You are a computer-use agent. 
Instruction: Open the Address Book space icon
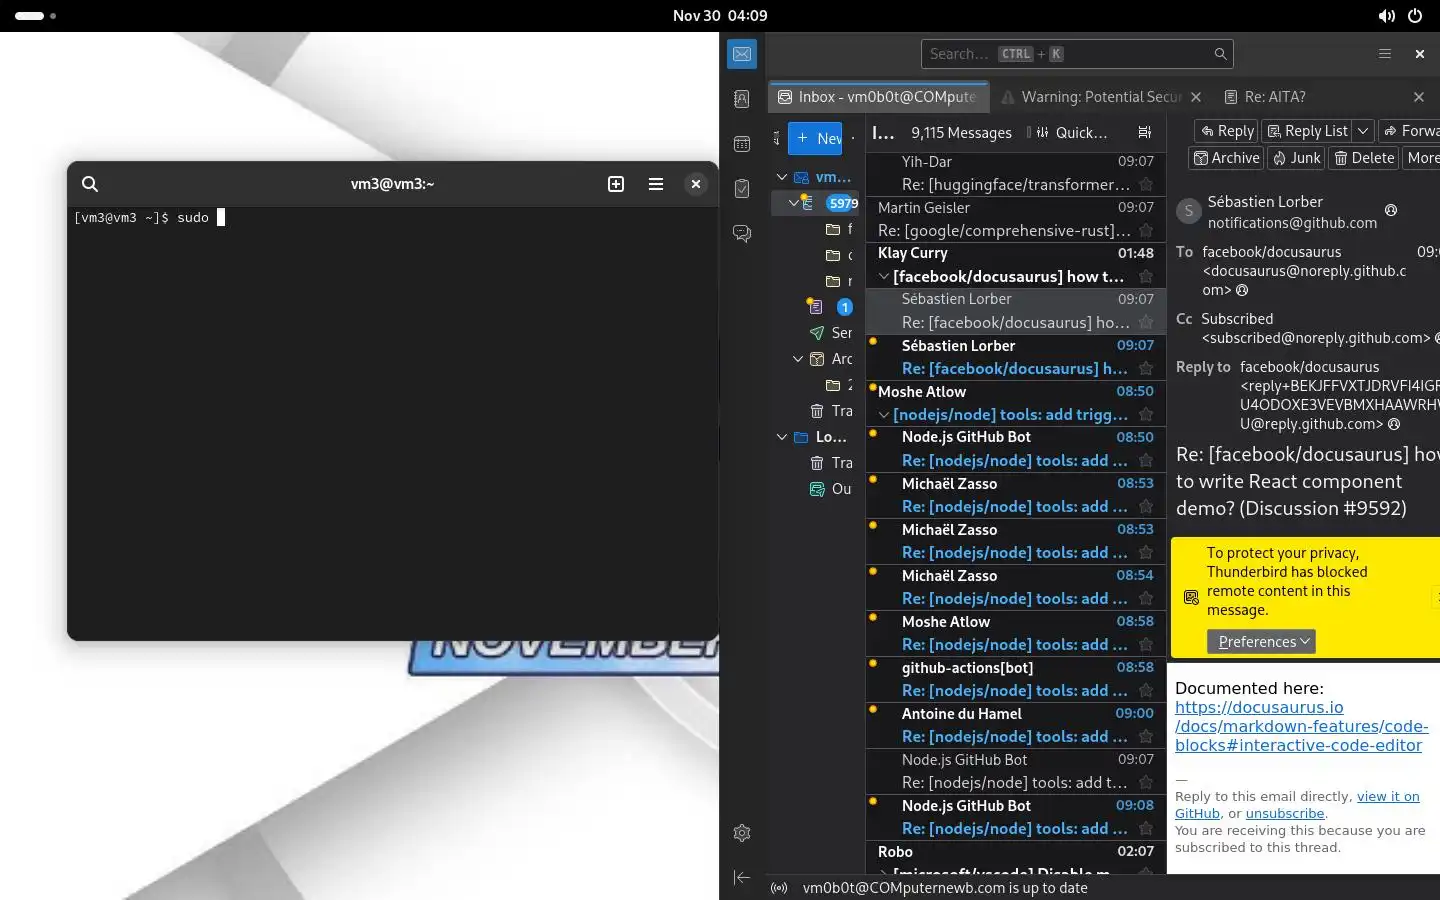742,99
